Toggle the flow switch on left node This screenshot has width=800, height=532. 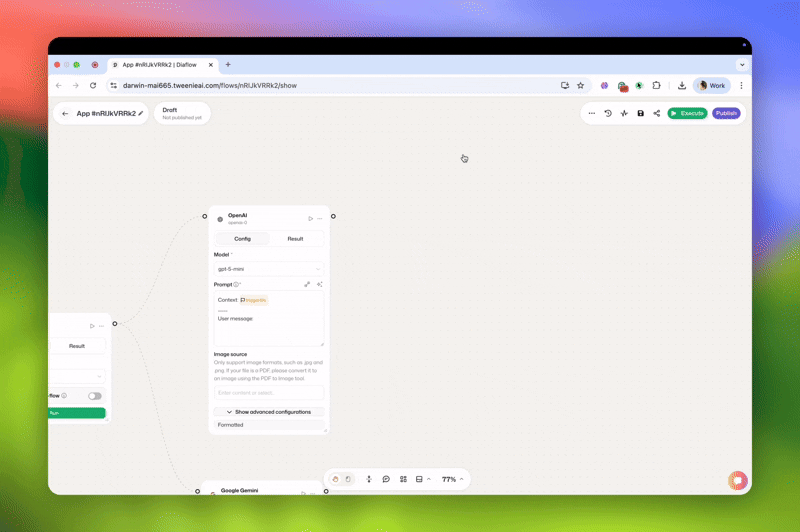[x=94, y=396]
